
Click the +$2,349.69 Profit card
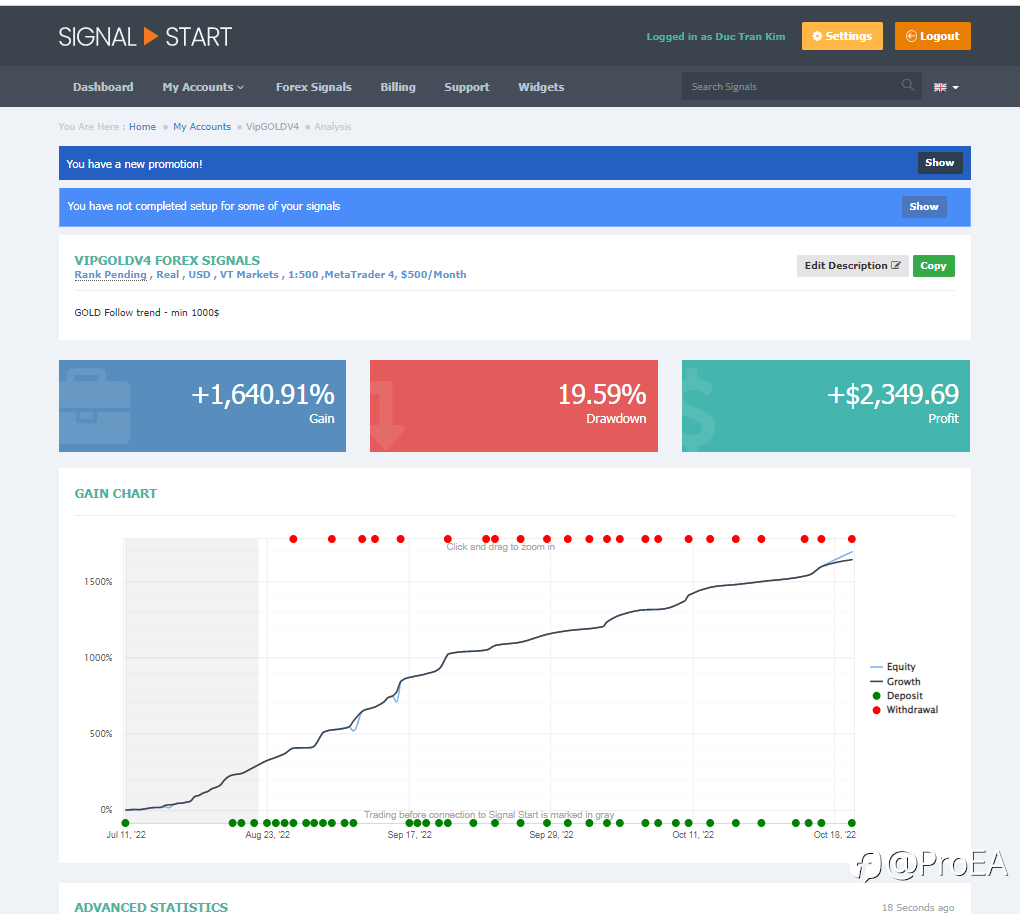pyautogui.click(x=825, y=406)
